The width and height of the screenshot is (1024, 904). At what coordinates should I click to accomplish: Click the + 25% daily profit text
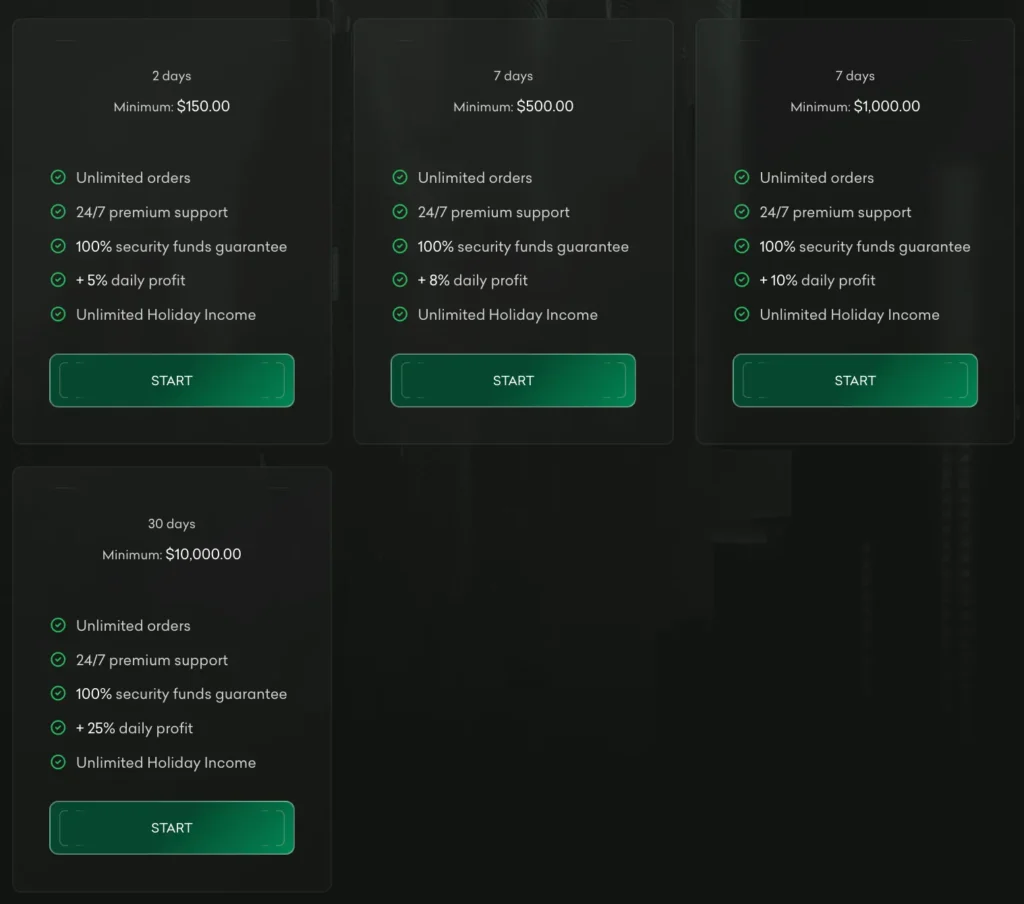(x=134, y=728)
